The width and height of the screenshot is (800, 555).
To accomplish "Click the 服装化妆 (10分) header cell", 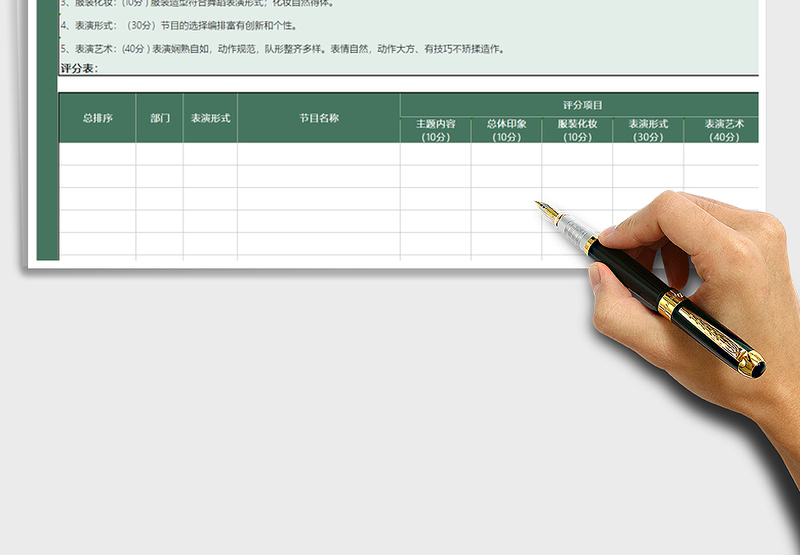I will (578, 130).
